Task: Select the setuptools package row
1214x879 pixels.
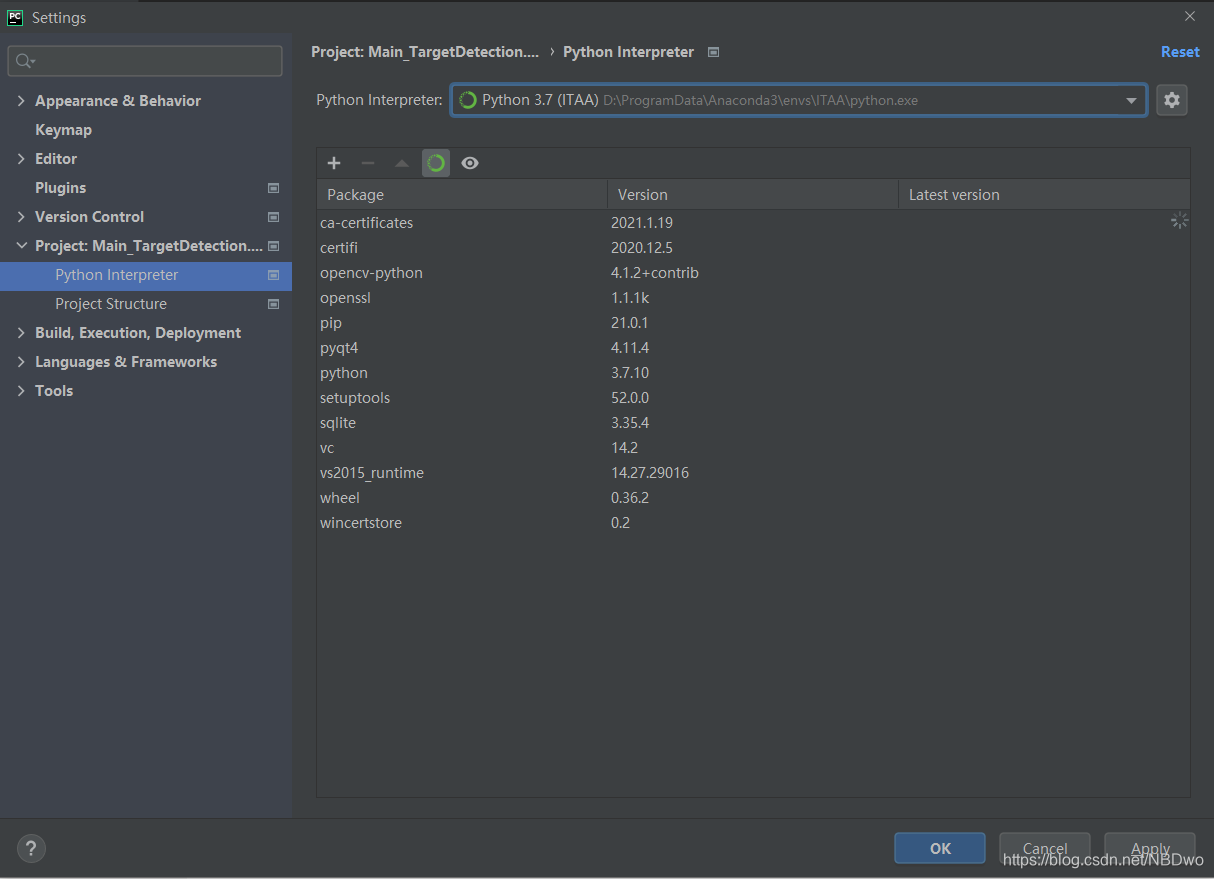Action: point(753,398)
